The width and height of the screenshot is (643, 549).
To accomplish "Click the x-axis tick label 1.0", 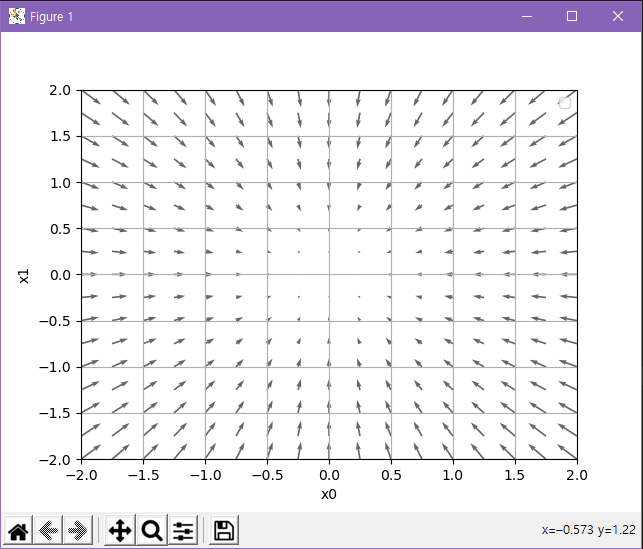I will 453,475.
